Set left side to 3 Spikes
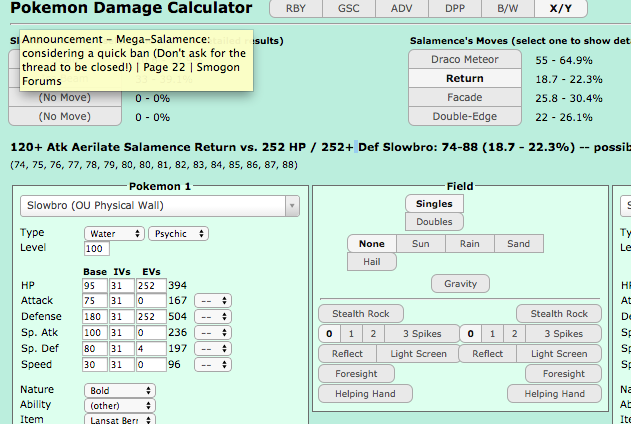631x424 pixels. click(x=422, y=334)
